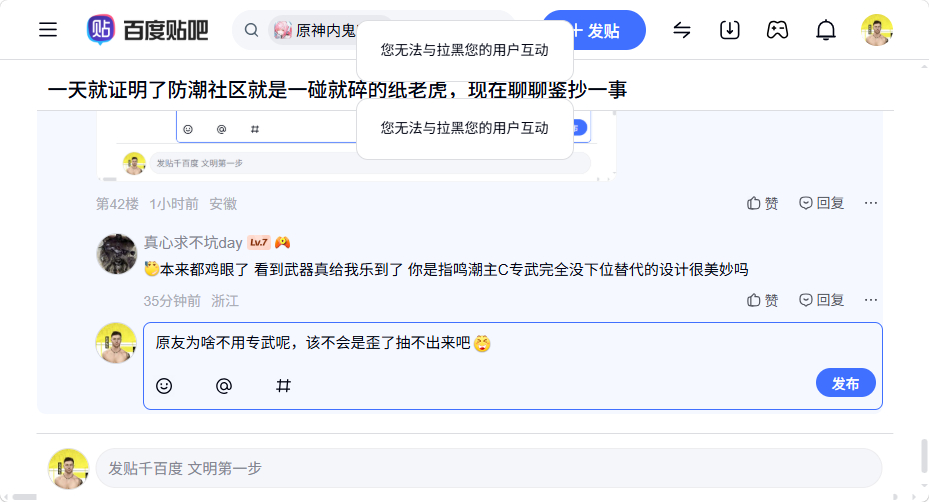Click the search magnifier icon
The width and height of the screenshot is (929, 502).
251,30
